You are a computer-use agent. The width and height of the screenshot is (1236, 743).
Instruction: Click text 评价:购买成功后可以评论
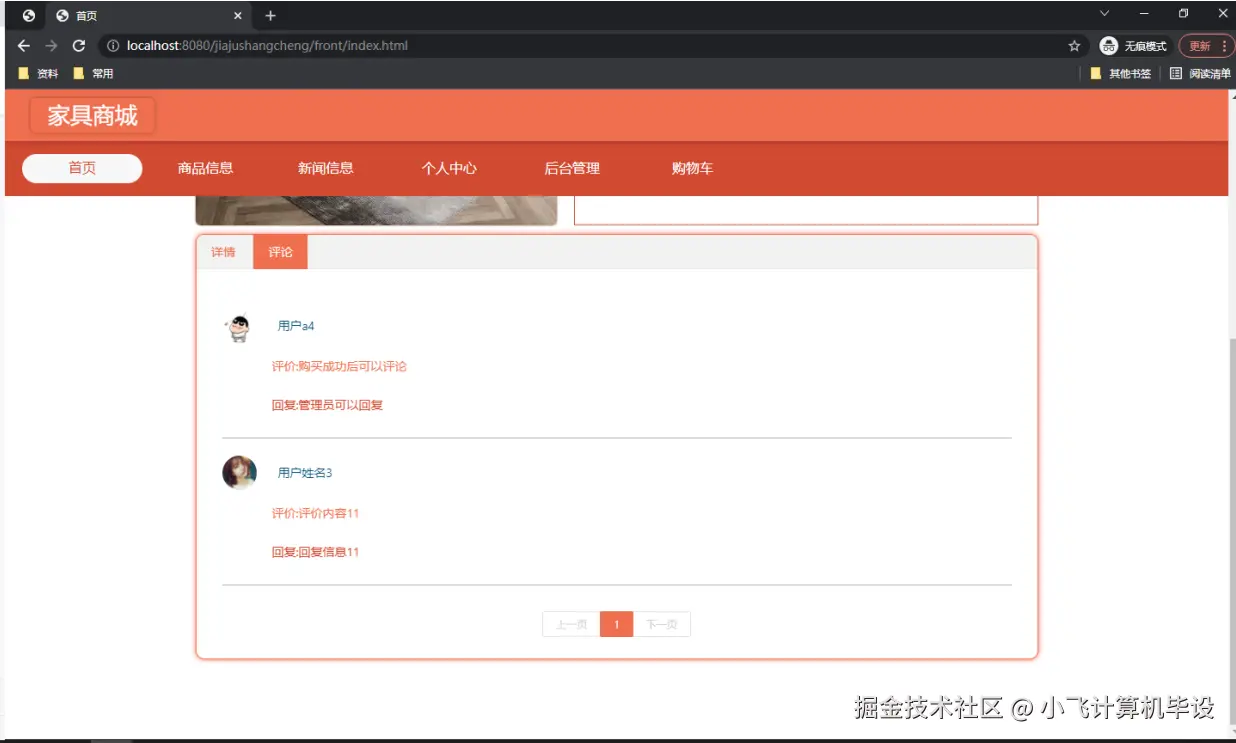[339, 367]
